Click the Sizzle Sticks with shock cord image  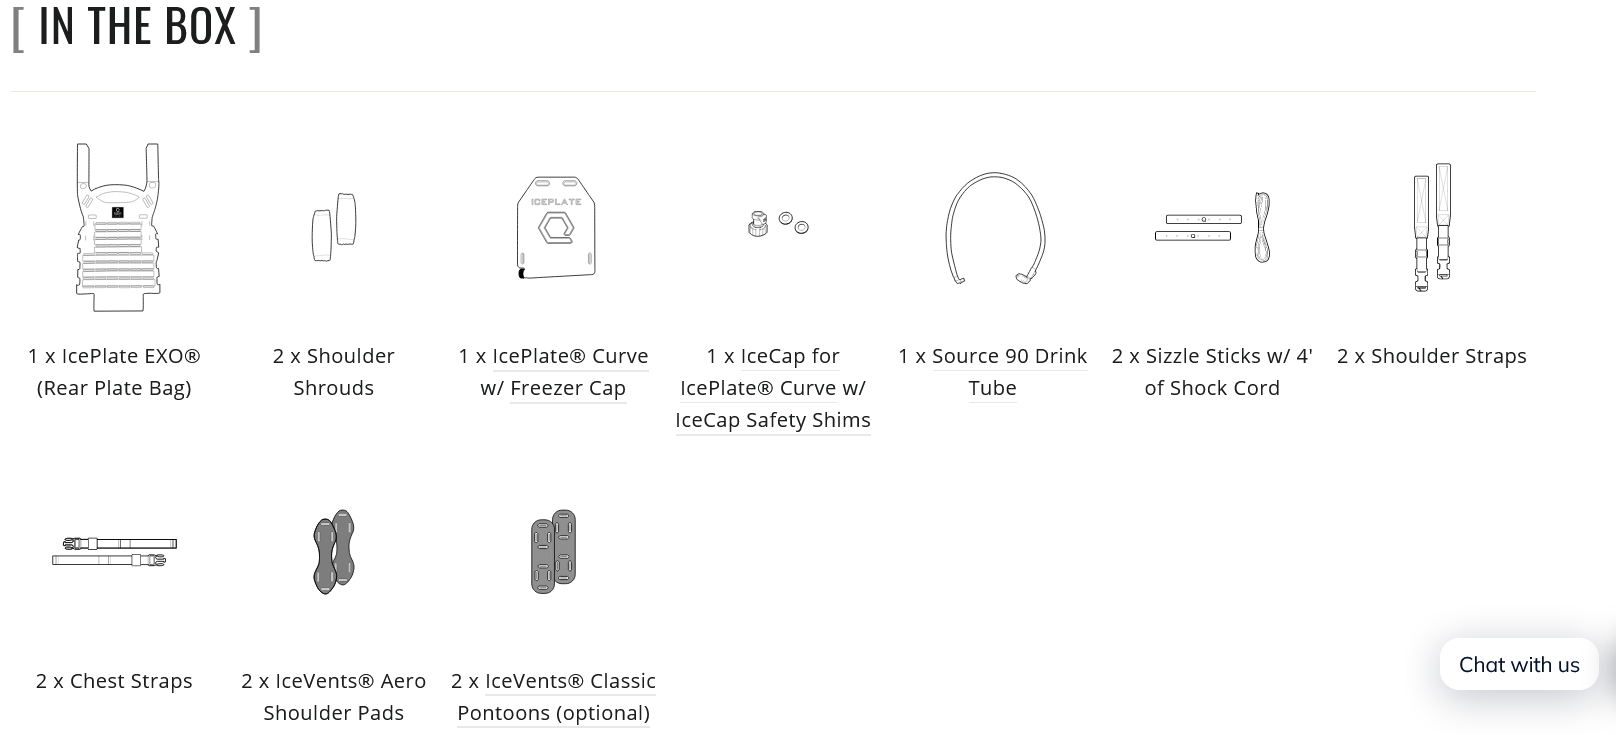click(1213, 228)
